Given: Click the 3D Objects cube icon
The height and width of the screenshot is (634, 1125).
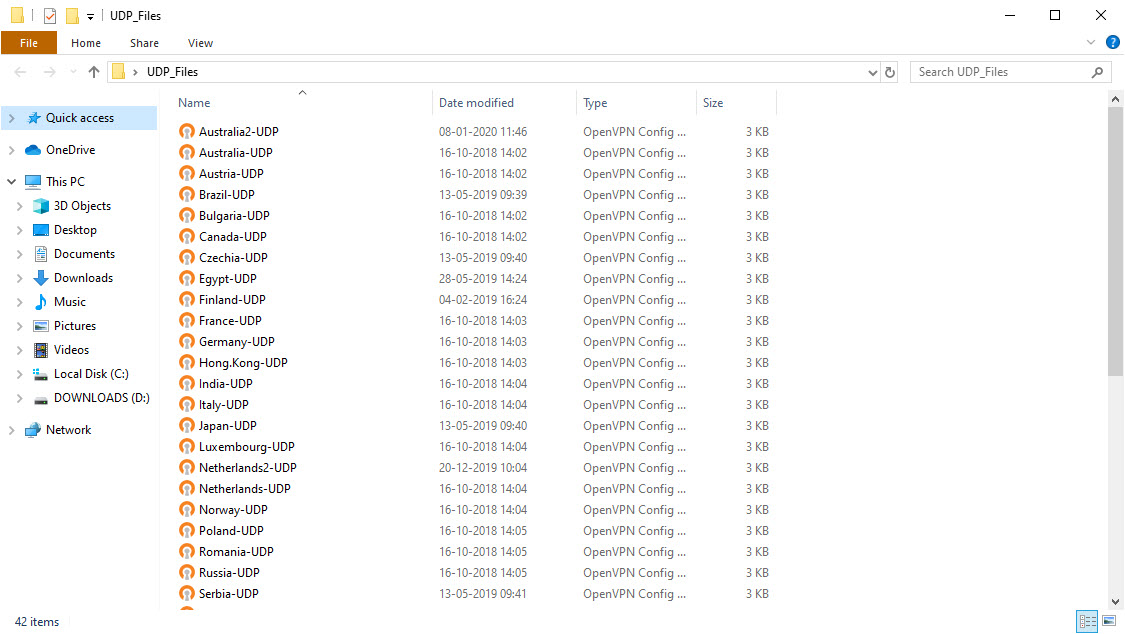Looking at the screenshot, I should 41,206.
